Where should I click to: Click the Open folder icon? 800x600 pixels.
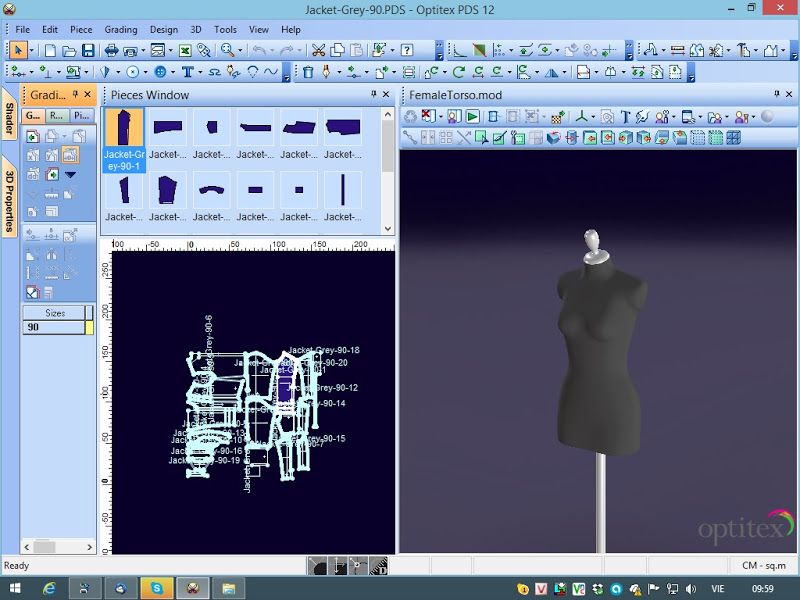69,50
